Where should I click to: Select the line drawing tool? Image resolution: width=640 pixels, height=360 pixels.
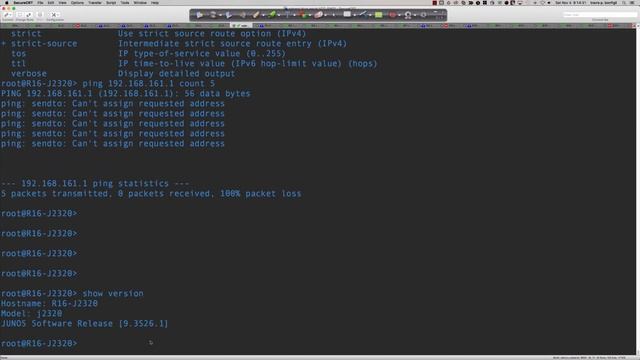coord(362,15)
